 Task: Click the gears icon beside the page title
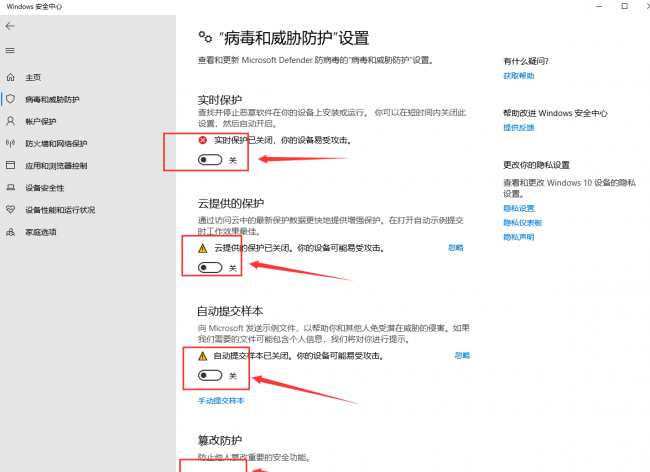(205, 38)
